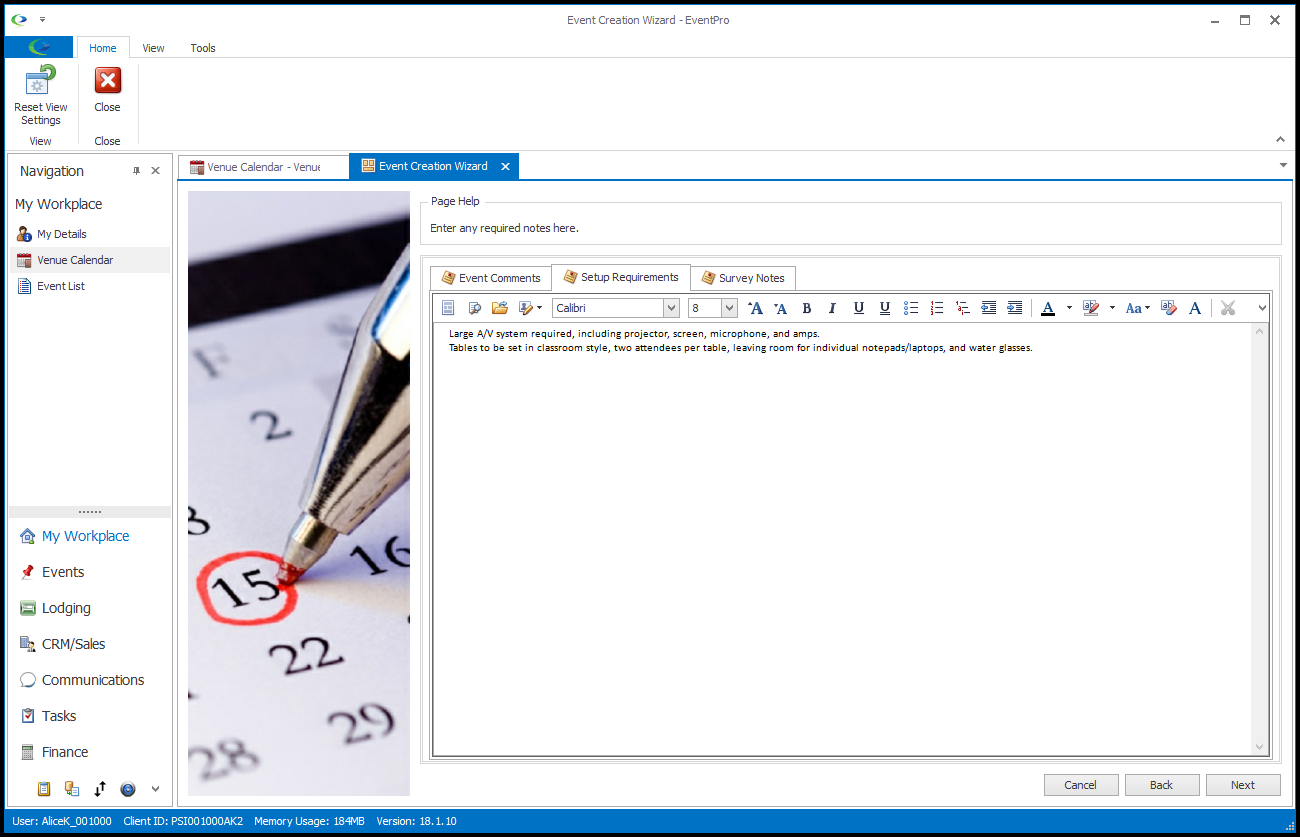Click the Cancel button

pos(1081,785)
